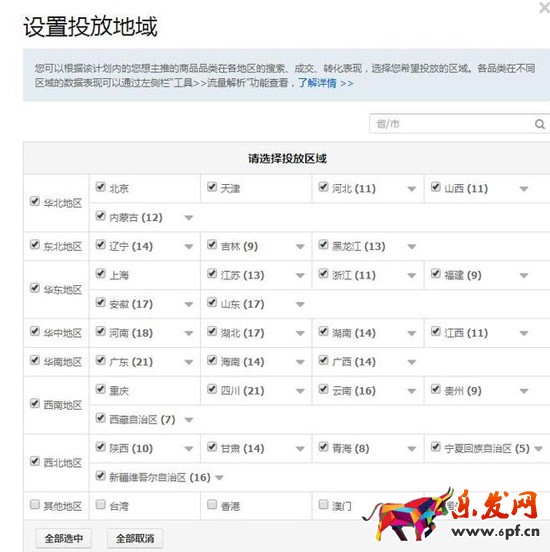Expand the 江苏 (13) dropdown arrow

(x=300, y=276)
